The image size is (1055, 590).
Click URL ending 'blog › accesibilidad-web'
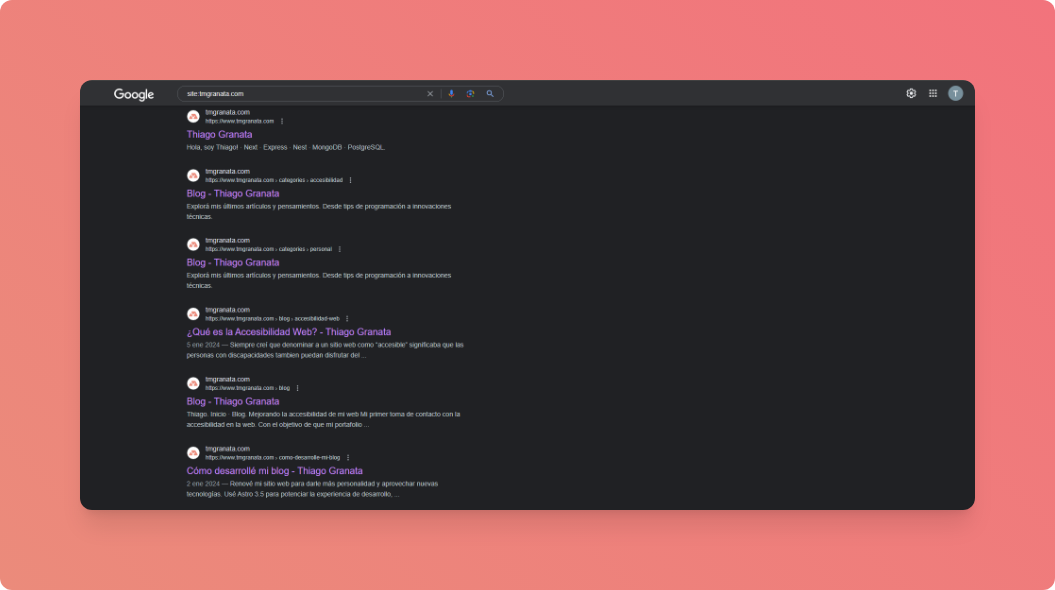tap(272, 319)
